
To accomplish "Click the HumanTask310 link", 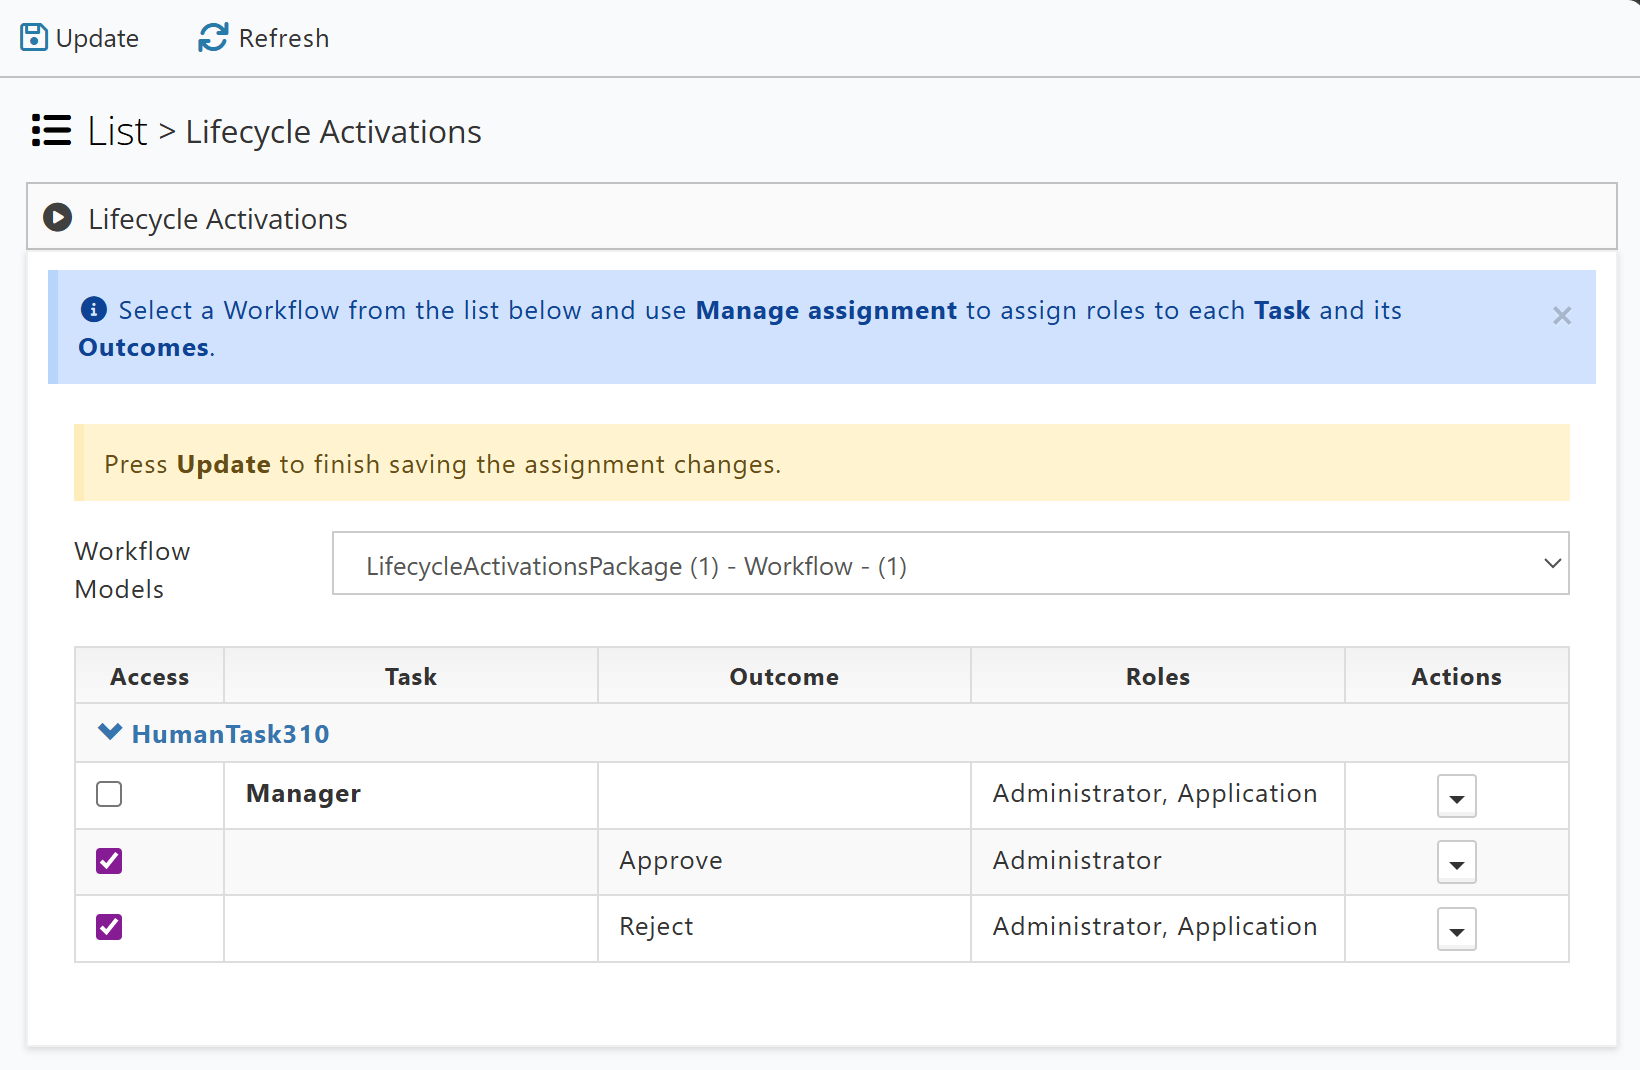I will (x=231, y=734).
